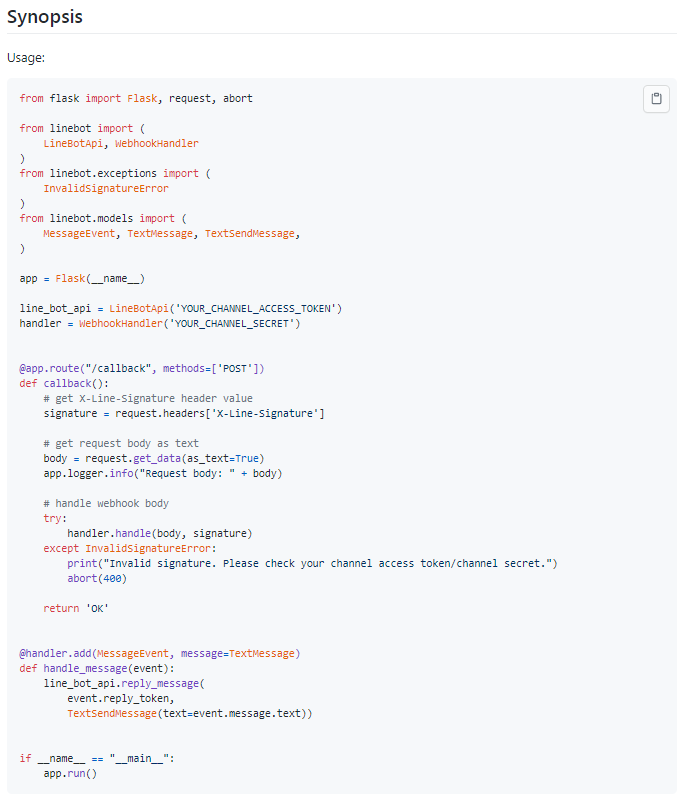
Task: Click 'except InvalidSignatureError:' line
Action: [130, 548]
